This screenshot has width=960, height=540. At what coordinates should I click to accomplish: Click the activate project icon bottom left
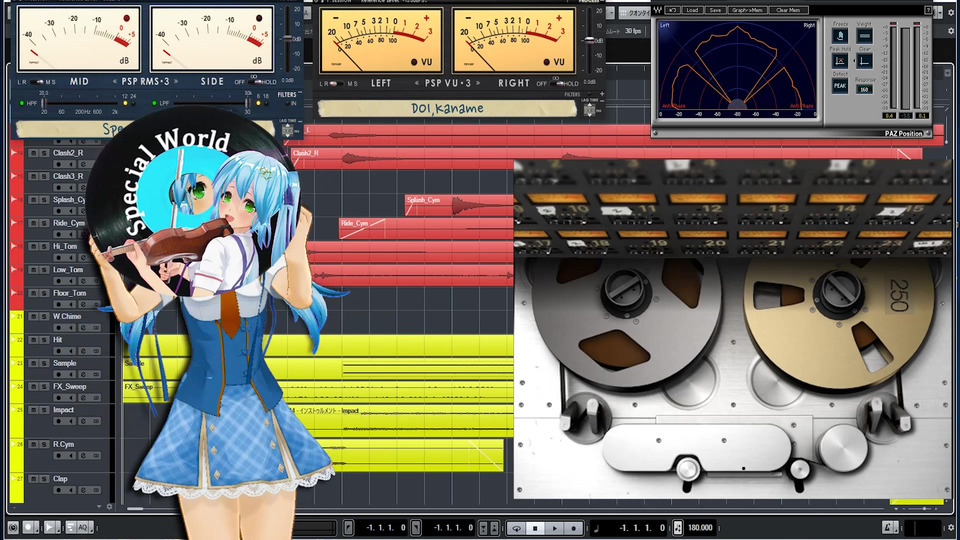tap(12, 527)
